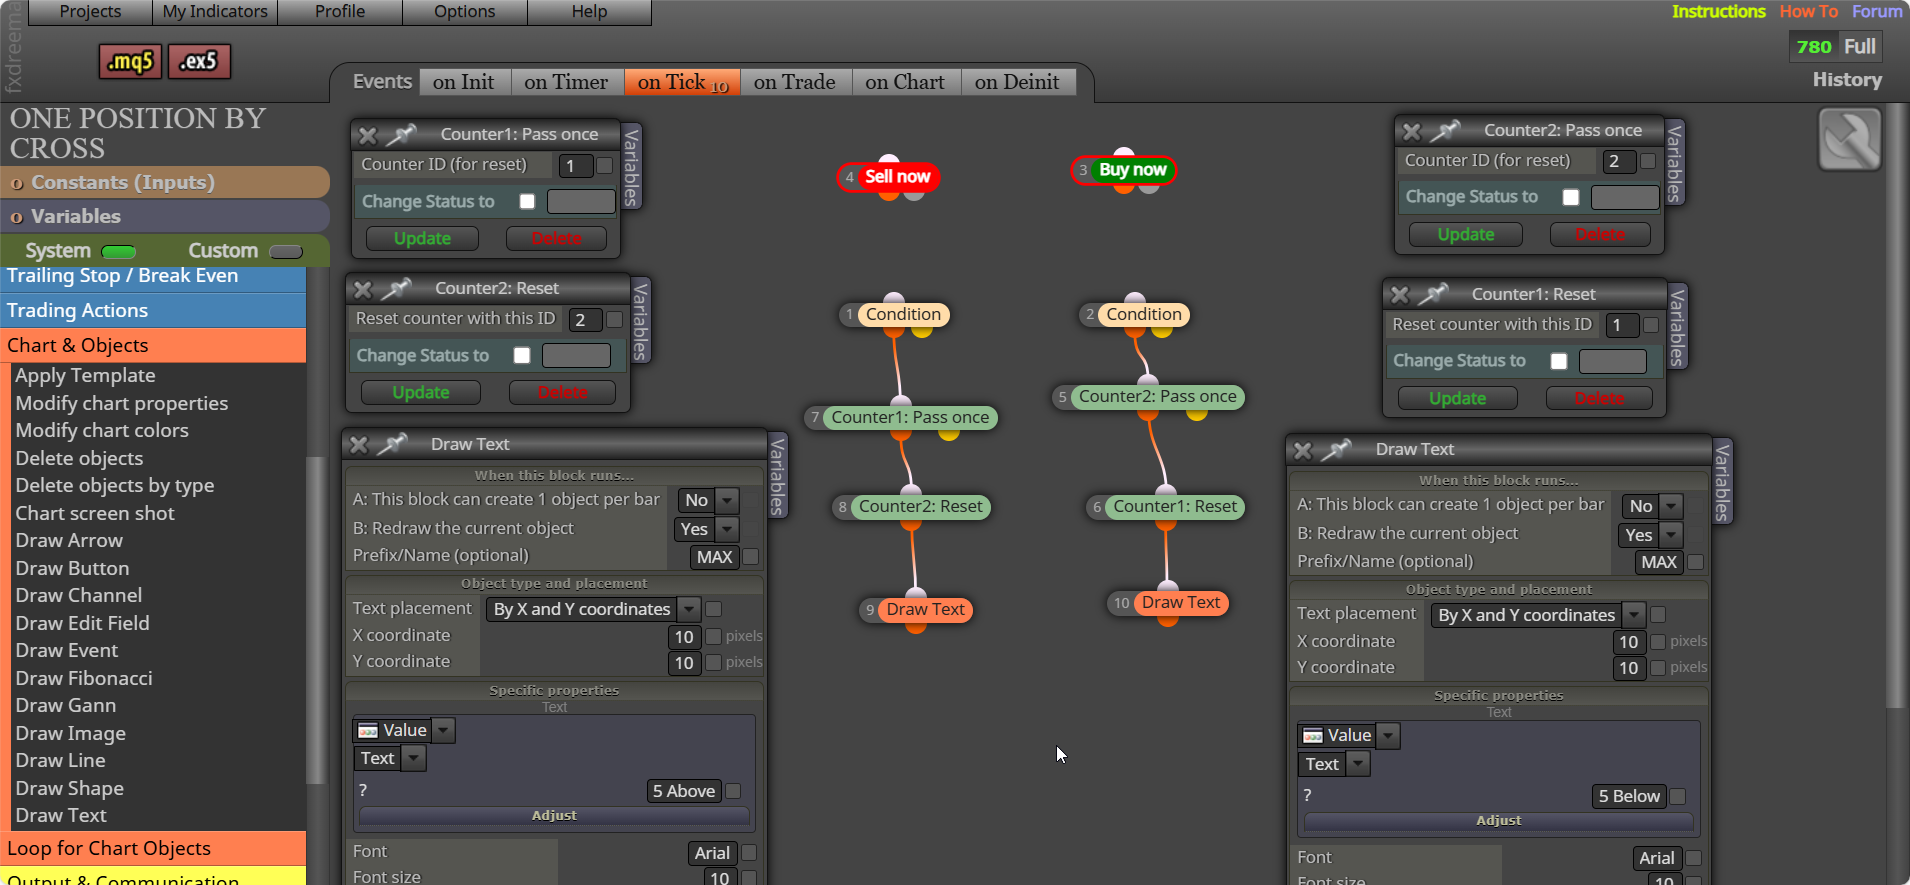Toggle the System blocks switch
The width and height of the screenshot is (1910, 885).
click(x=119, y=251)
